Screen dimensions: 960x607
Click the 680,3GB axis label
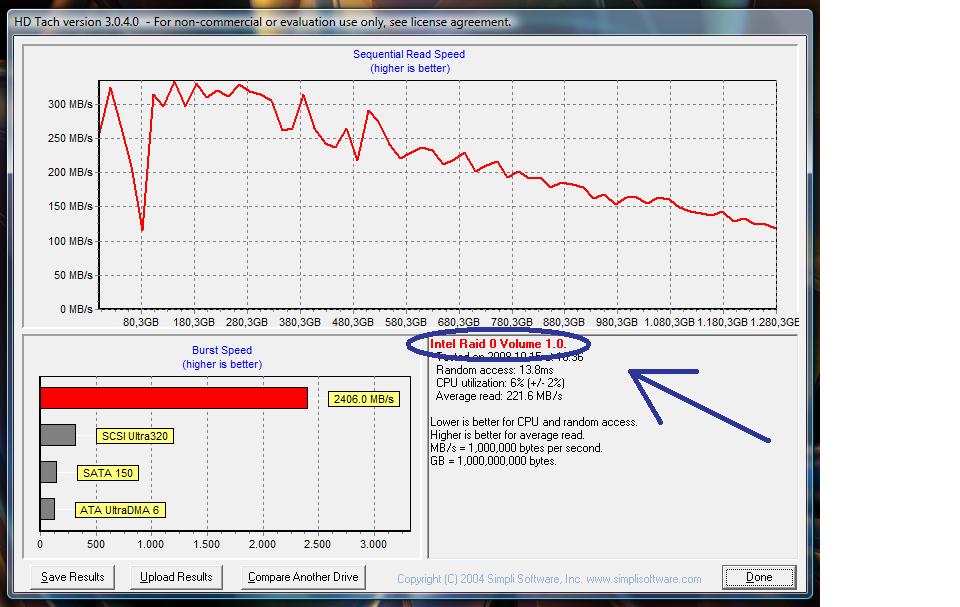(459, 322)
